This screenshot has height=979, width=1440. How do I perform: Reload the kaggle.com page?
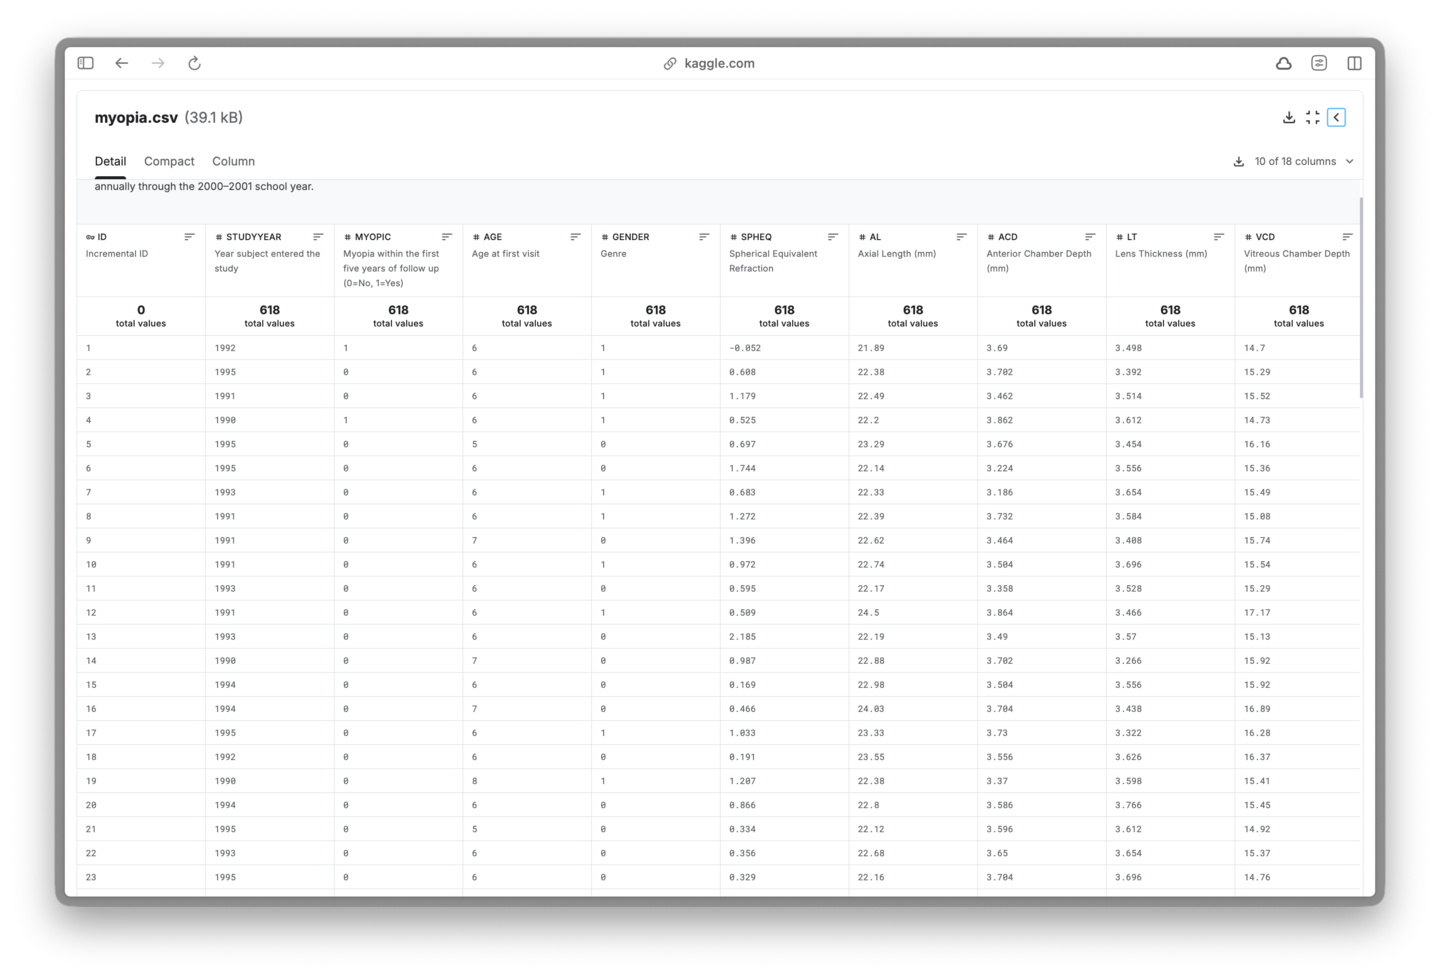point(194,63)
